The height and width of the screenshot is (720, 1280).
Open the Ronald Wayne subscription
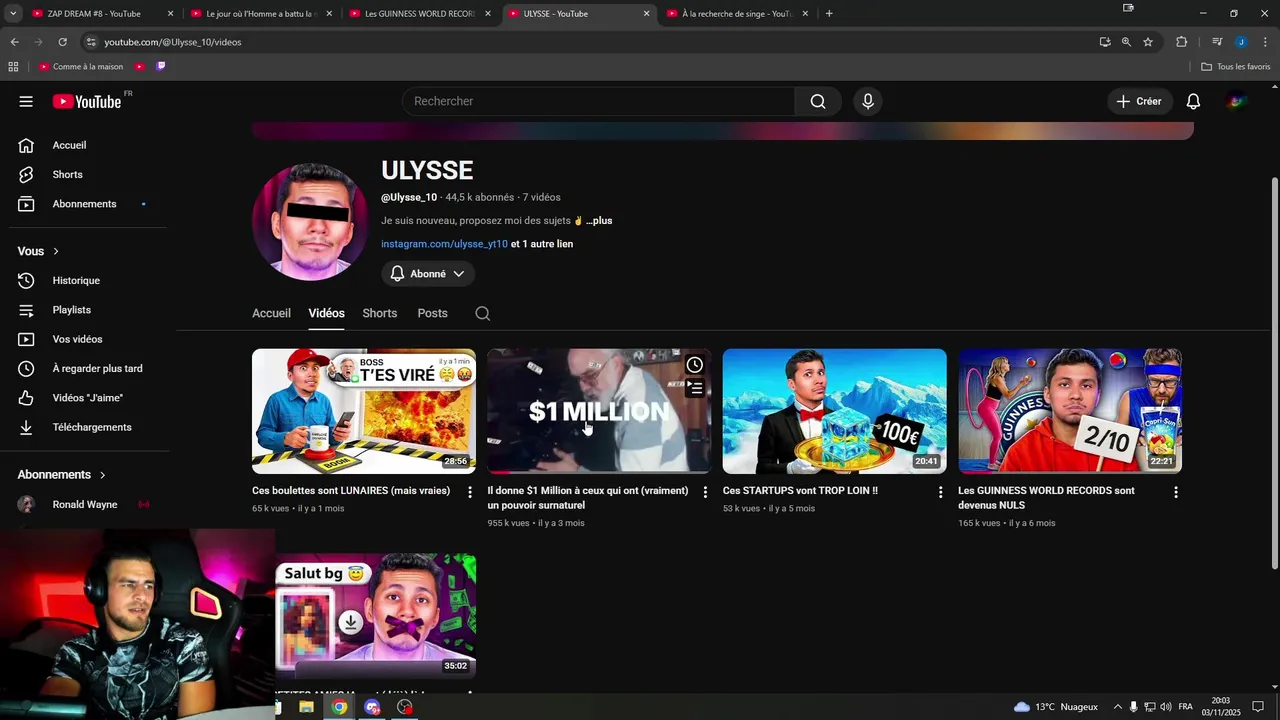[x=85, y=505]
